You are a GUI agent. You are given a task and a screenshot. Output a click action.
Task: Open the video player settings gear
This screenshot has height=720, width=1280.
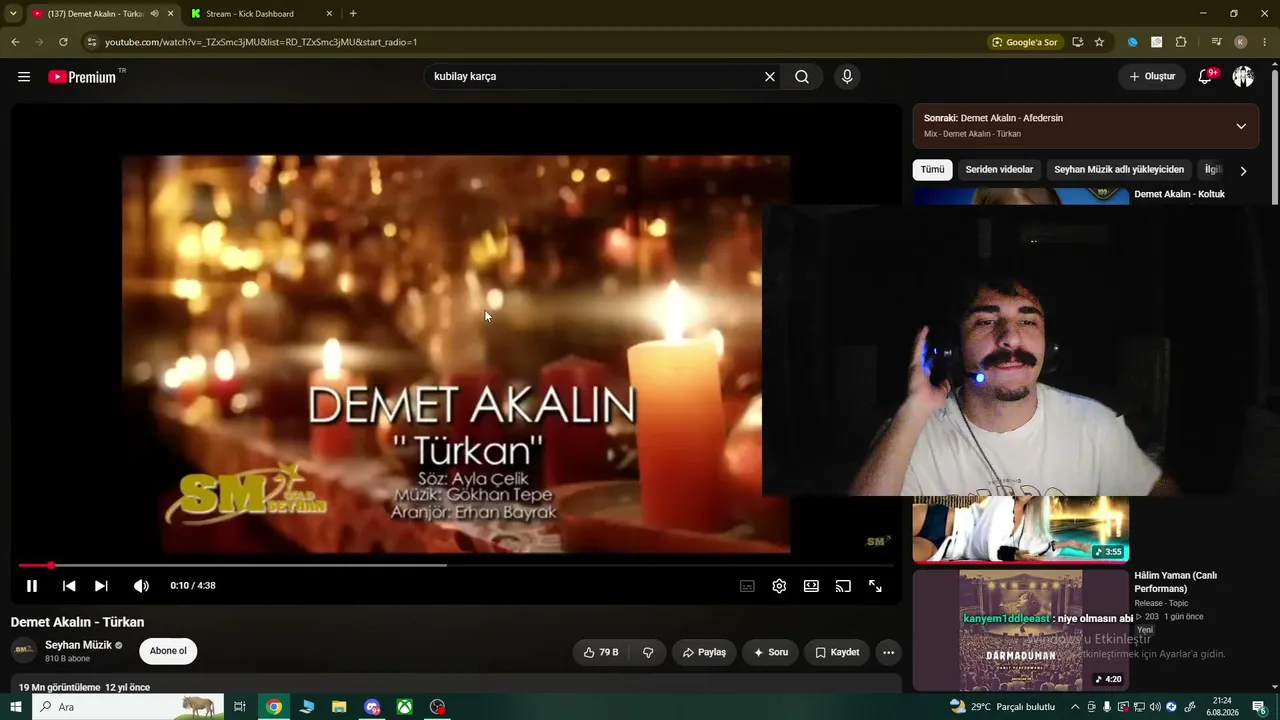[779, 586]
